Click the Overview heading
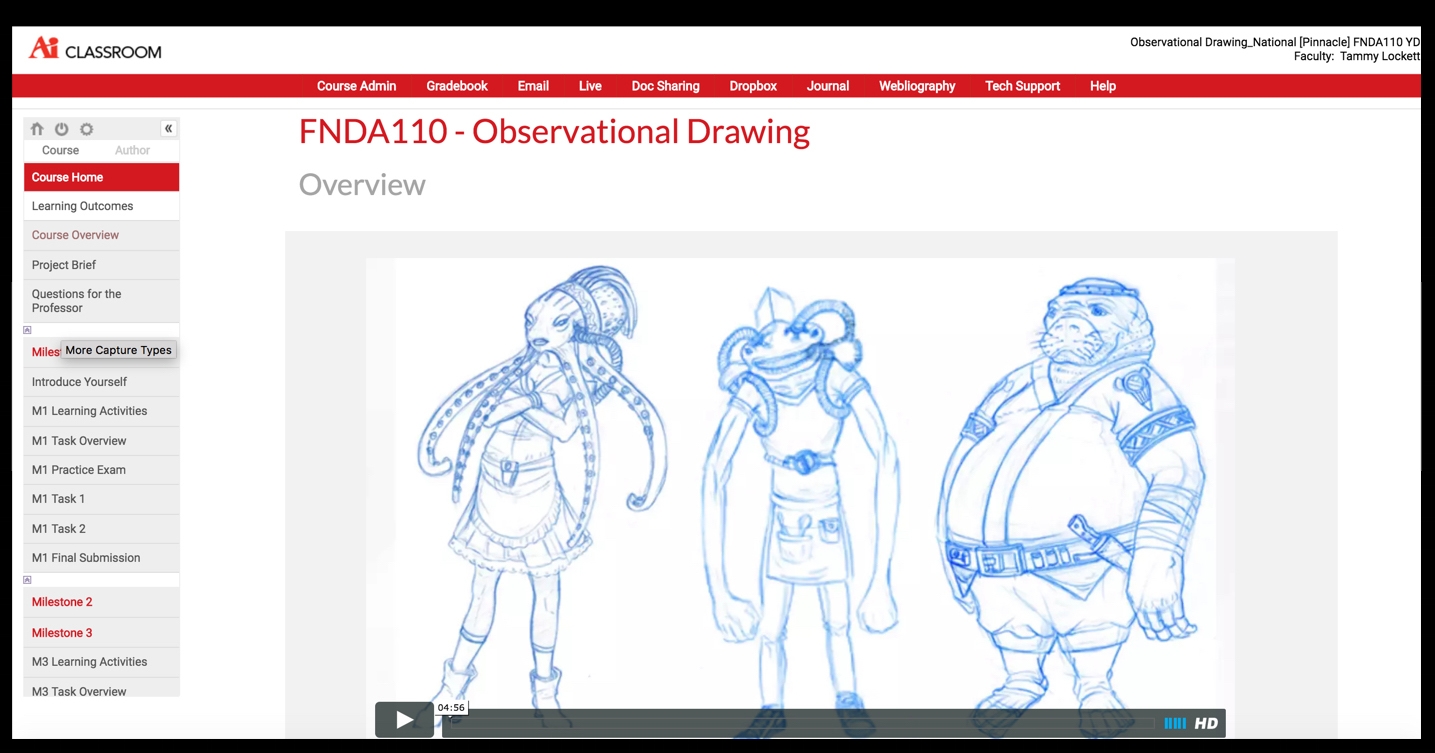 pos(362,185)
